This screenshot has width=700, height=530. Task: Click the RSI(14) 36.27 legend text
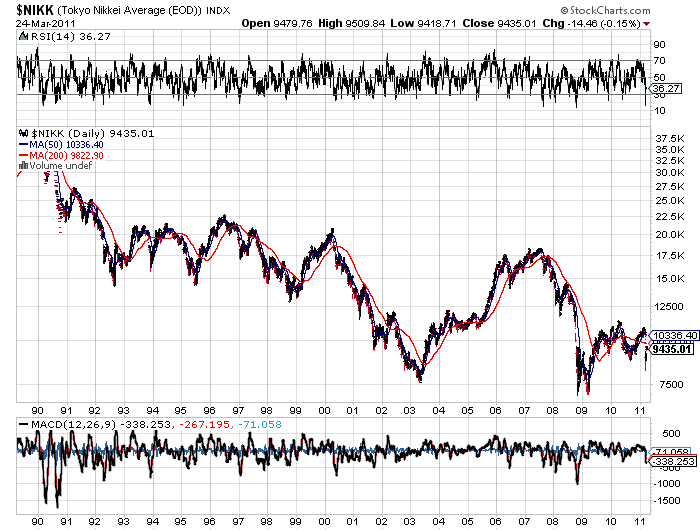(x=70, y=37)
